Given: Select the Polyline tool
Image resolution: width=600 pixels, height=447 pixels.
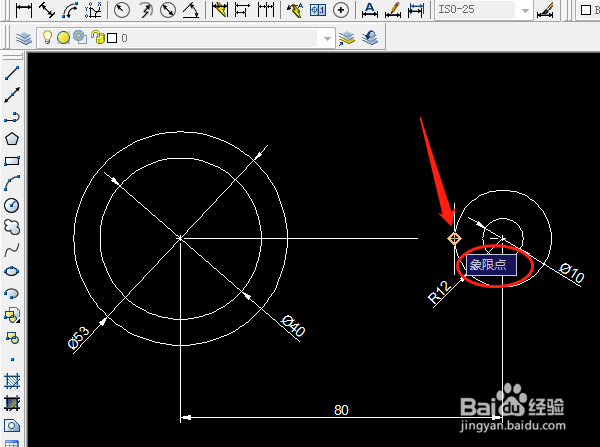Looking at the screenshot, I should (12, 117).
